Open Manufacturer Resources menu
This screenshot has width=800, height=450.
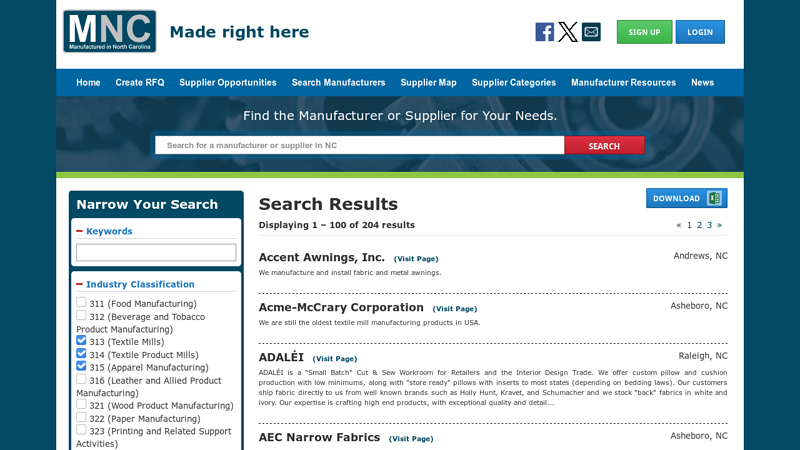623,82
